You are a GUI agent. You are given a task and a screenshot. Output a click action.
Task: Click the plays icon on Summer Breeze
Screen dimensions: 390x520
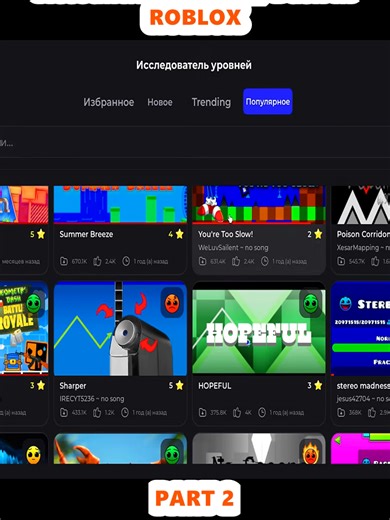click(64, 261)
